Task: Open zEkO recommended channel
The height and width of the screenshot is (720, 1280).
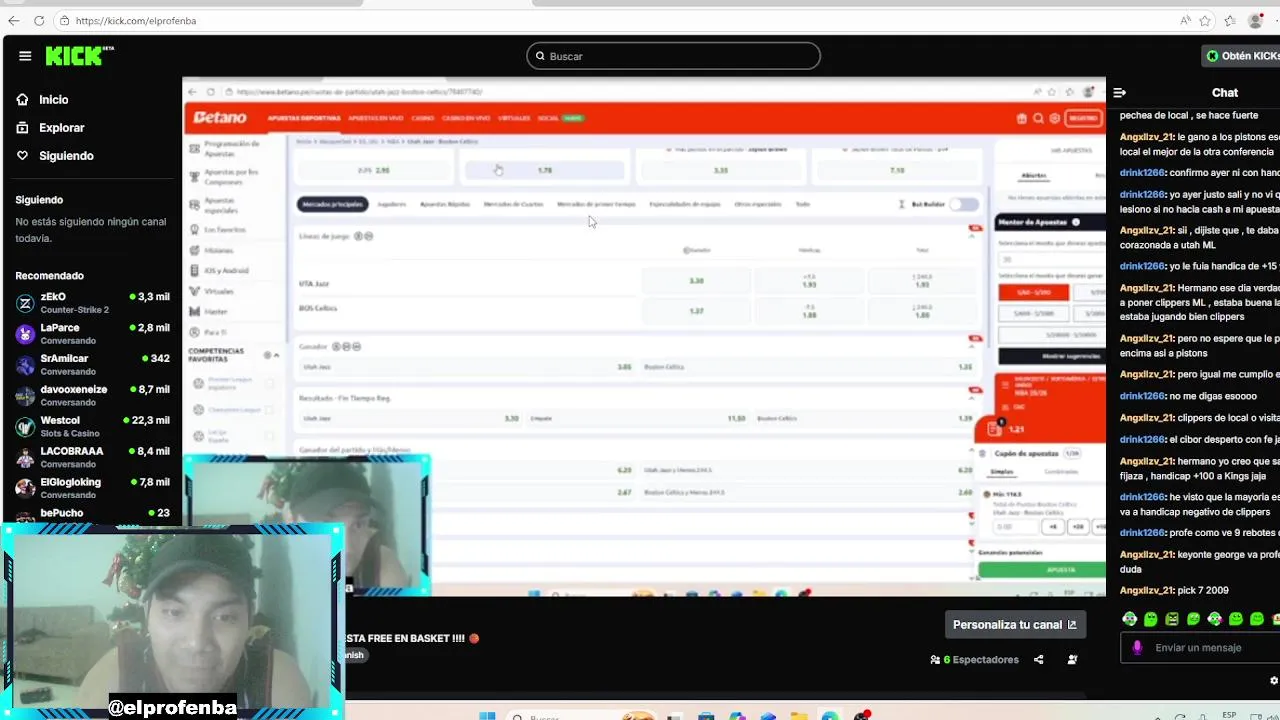Action: click(91, 302)
